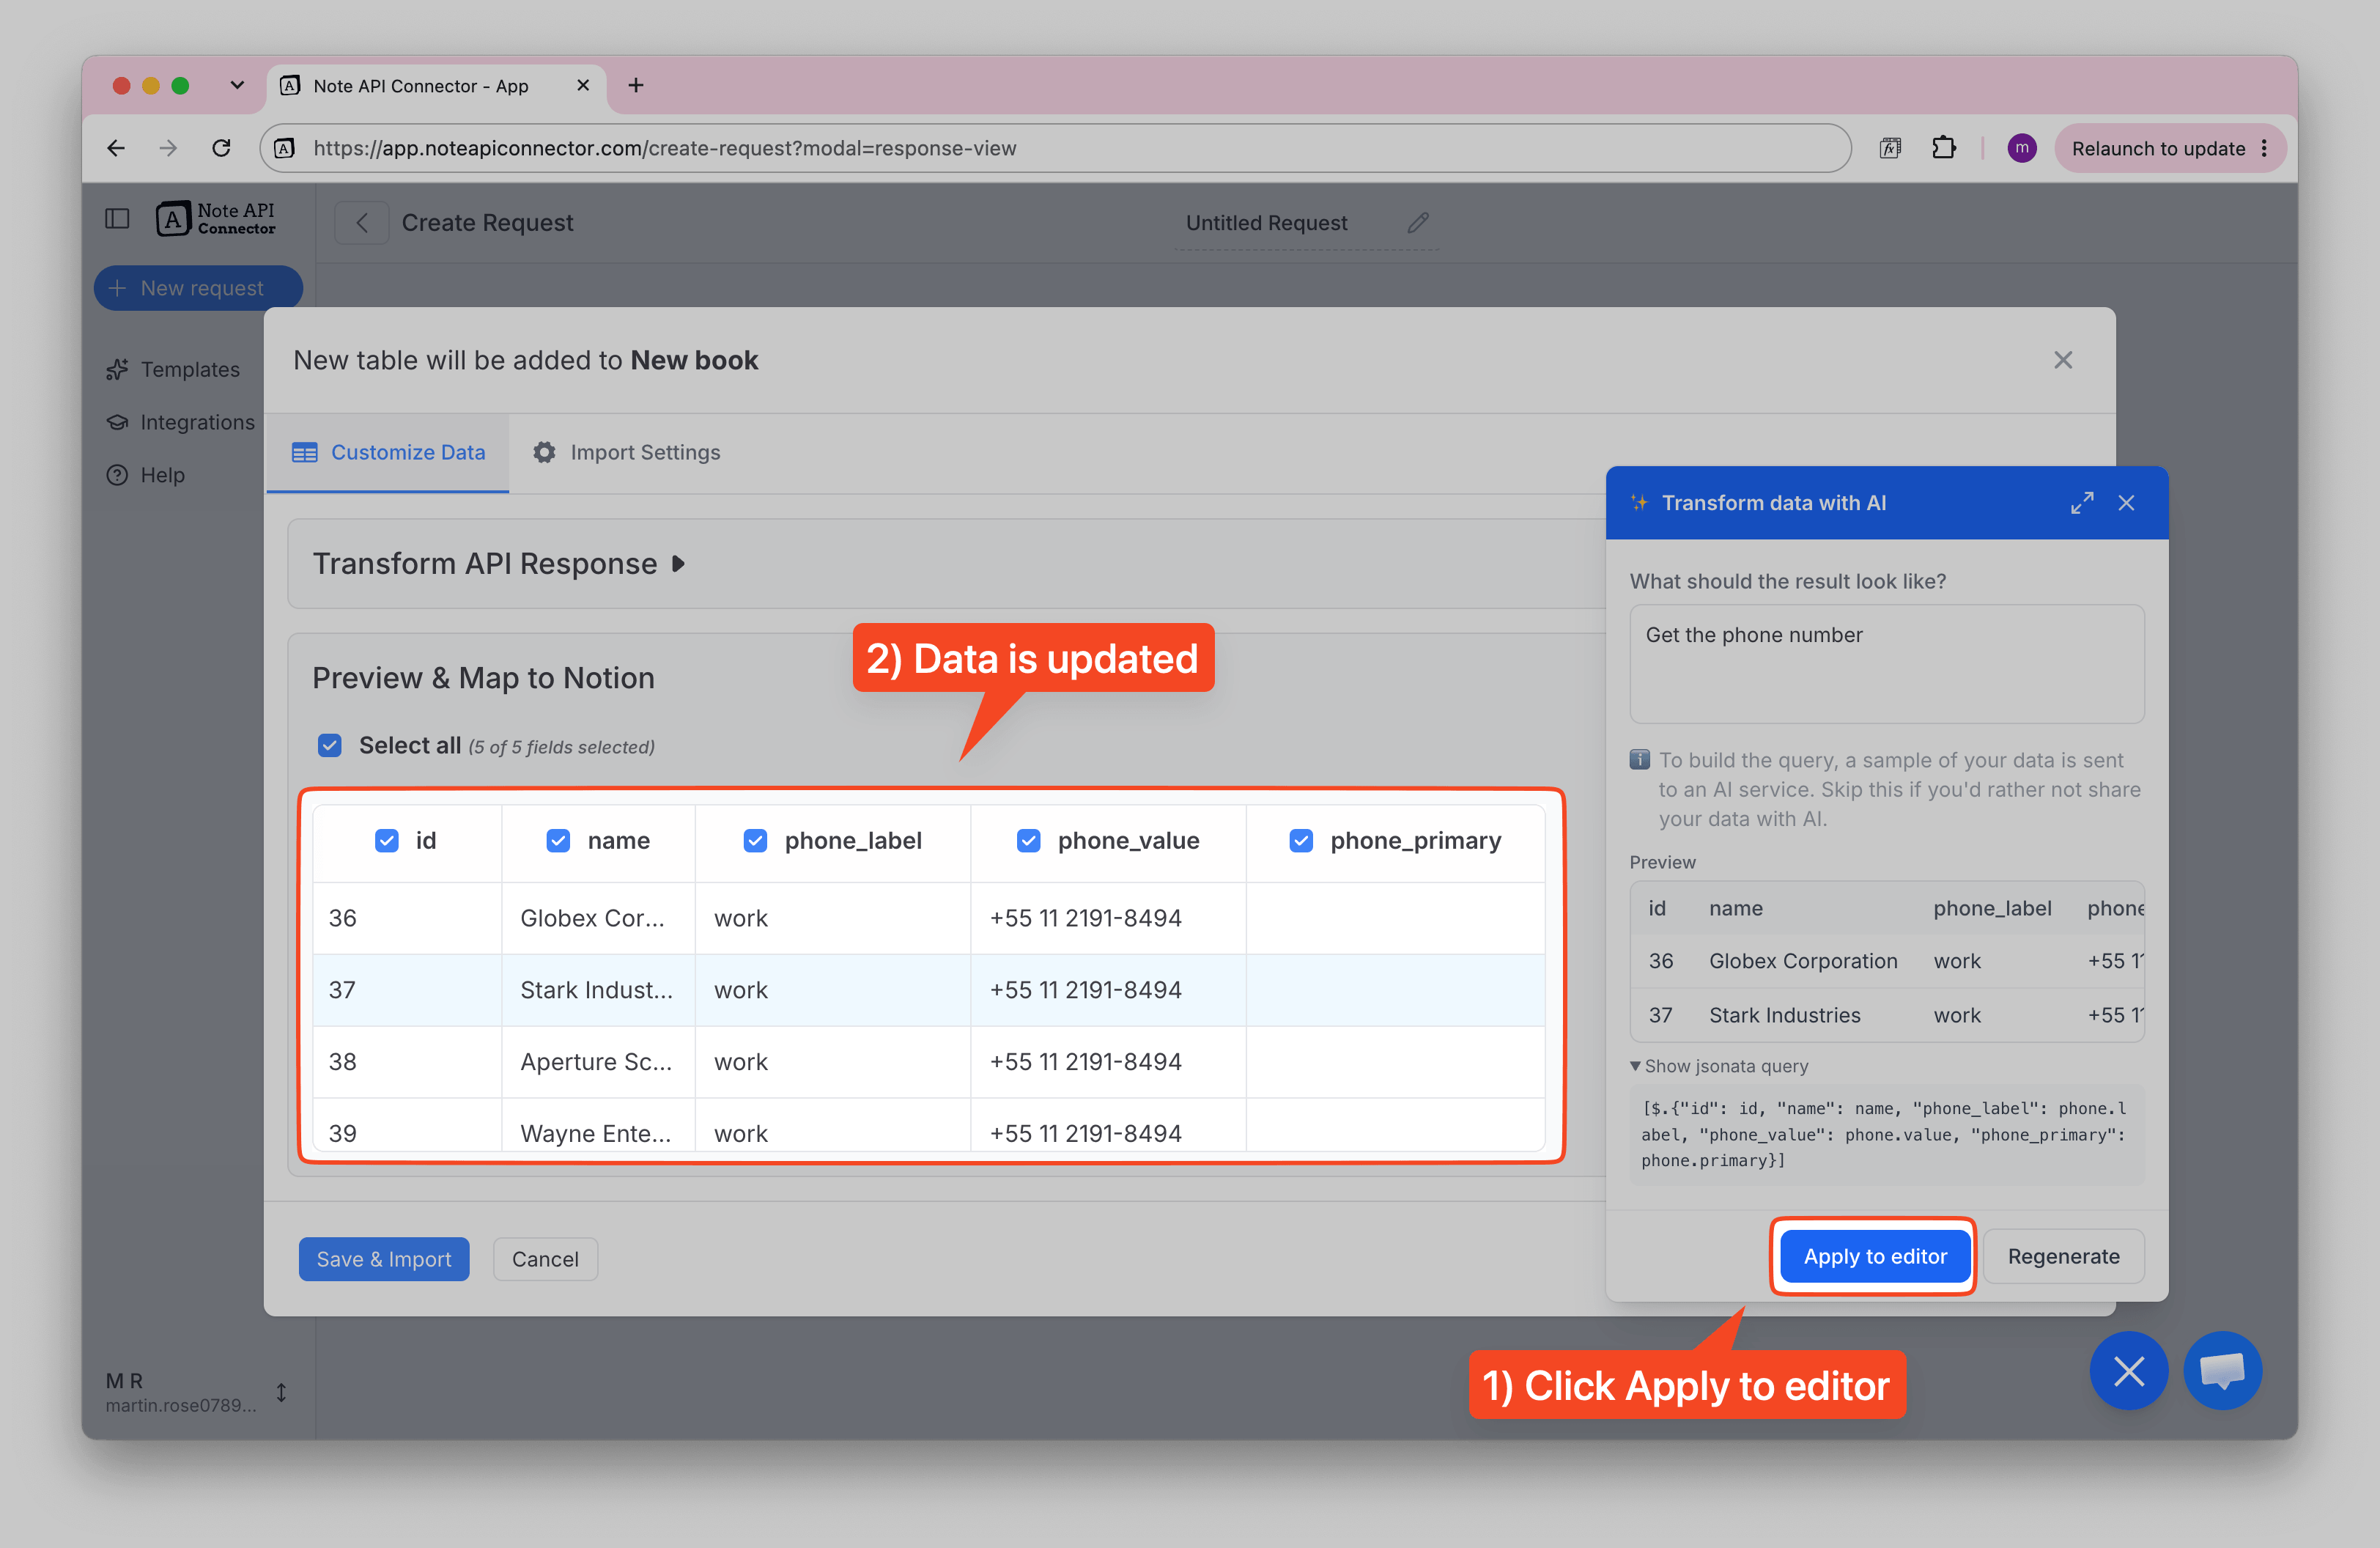The height and width of the screenshot is (1548, 2380).
Task: Open the browser tab list dropdown chevron
Action: (x=237, y=85)
